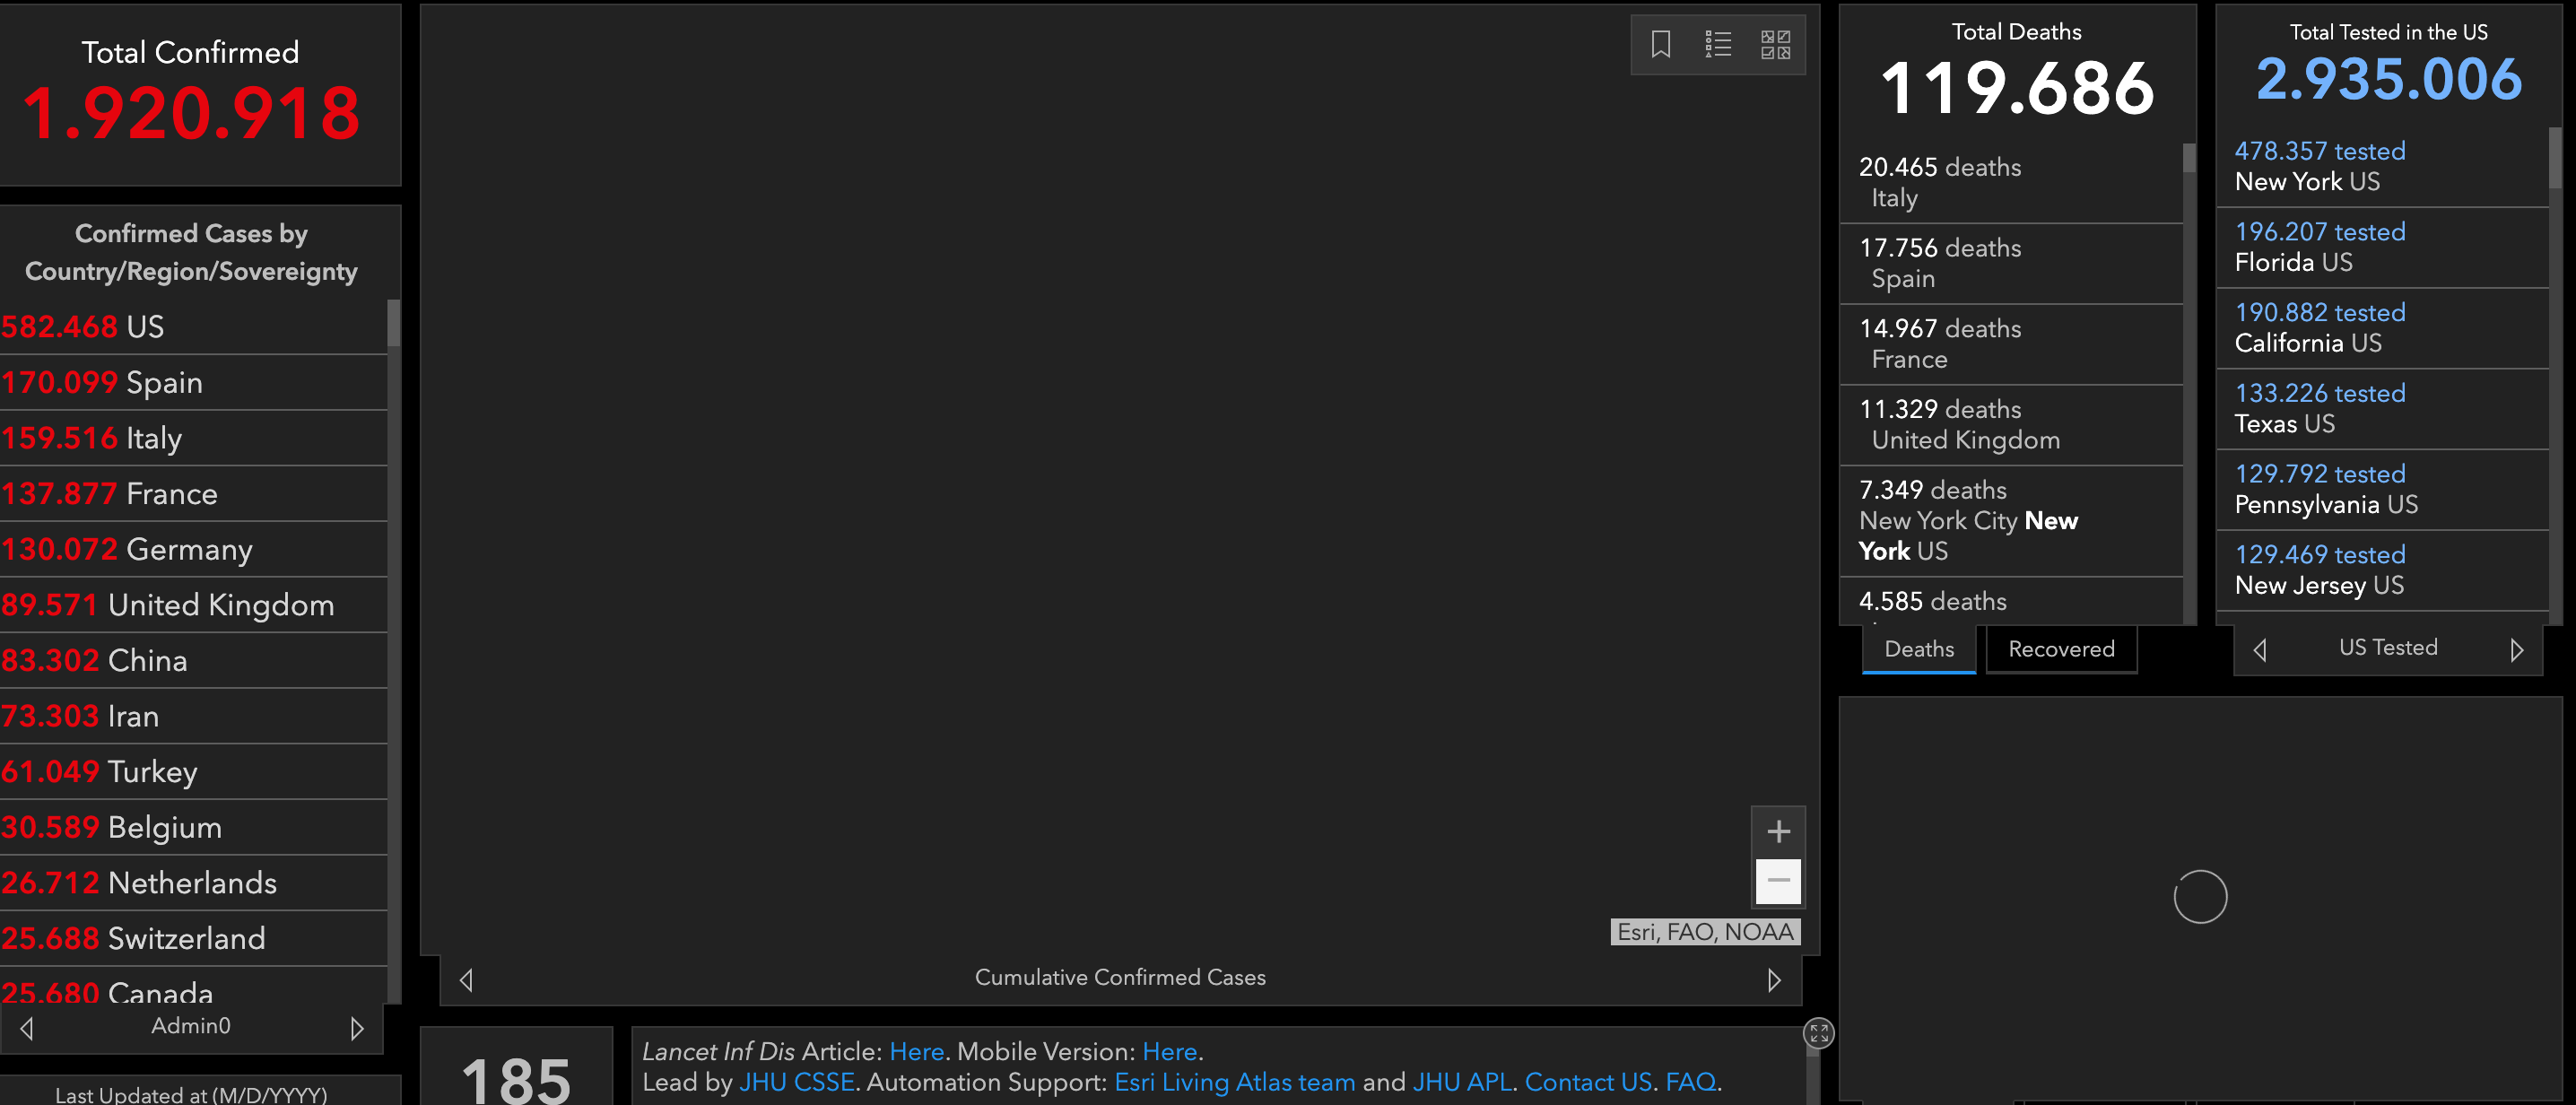Zoom in on the map

click(1778, 831)
